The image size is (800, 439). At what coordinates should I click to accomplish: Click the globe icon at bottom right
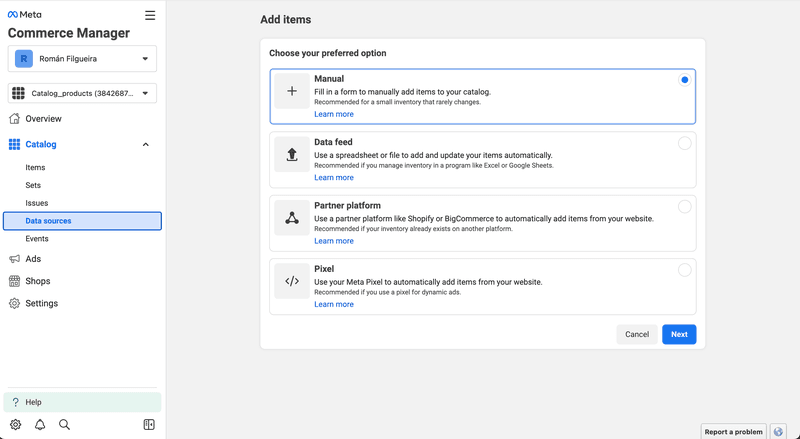point(778,431)
